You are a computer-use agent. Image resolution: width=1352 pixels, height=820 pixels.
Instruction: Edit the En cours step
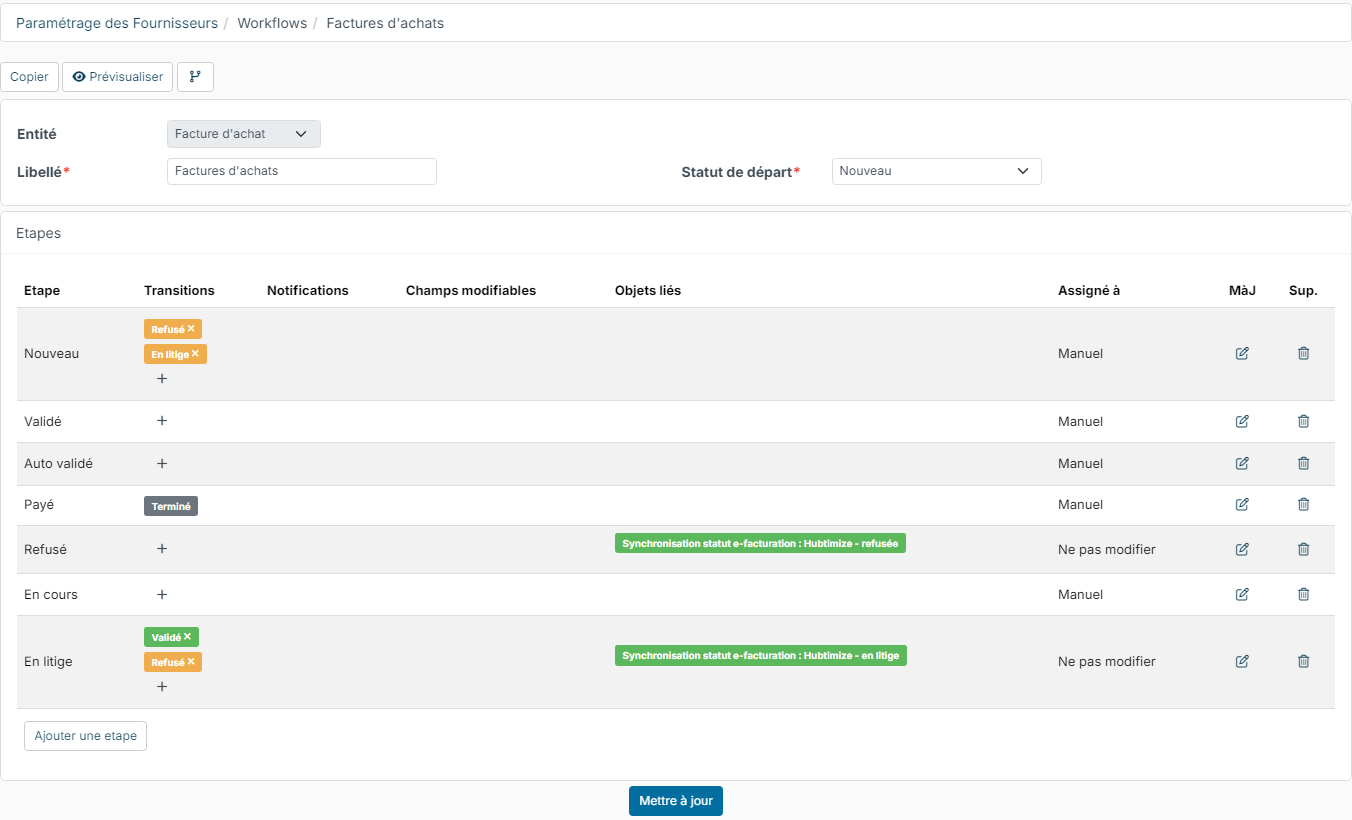coord(1242,594)
